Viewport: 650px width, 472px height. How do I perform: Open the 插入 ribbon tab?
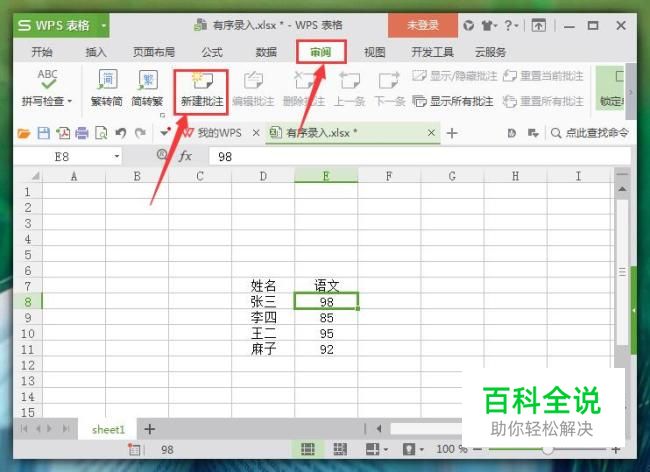pyautogui.click(x=96, y=52)
